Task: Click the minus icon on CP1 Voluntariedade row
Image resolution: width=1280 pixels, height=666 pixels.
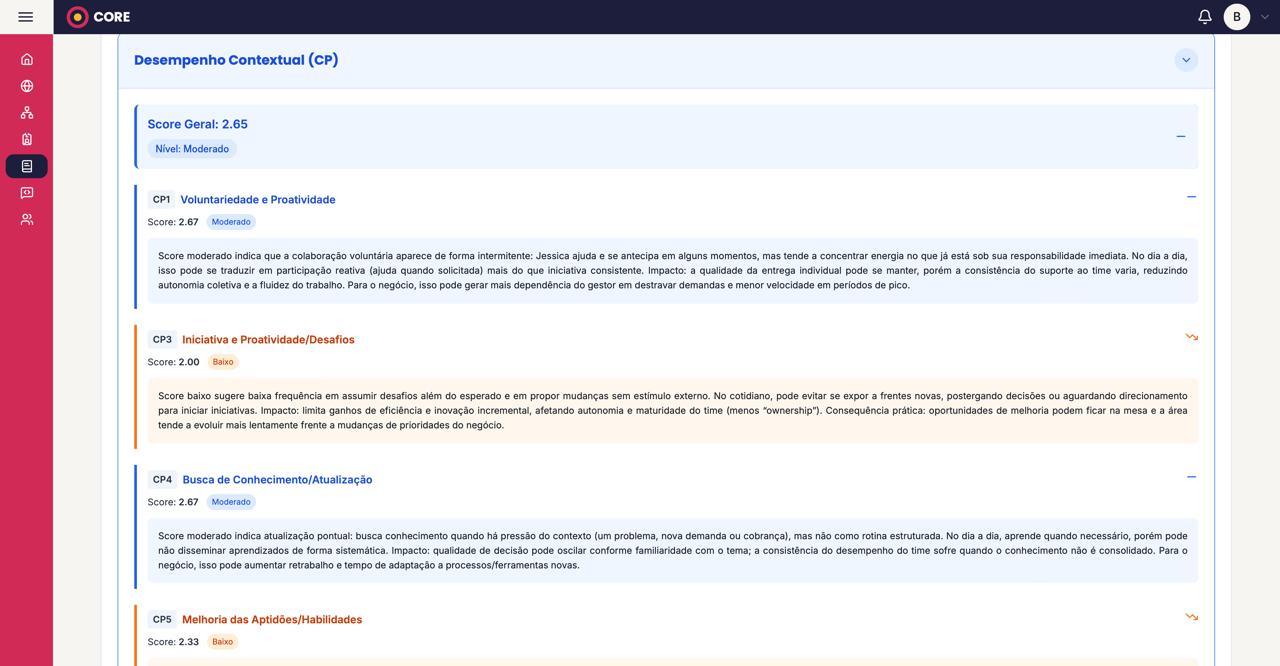Action: 1191,197
